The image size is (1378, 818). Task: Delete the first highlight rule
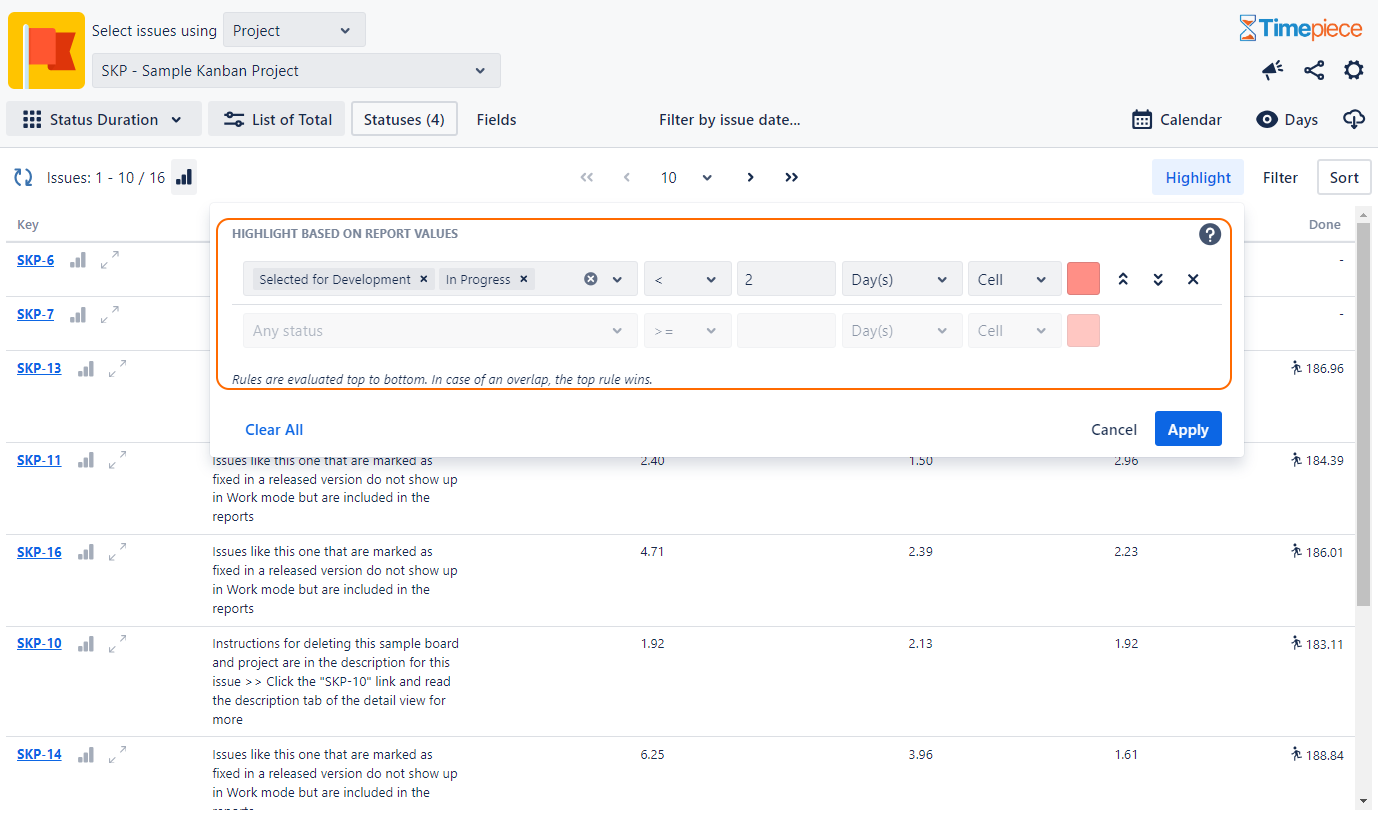(1193, 280)
